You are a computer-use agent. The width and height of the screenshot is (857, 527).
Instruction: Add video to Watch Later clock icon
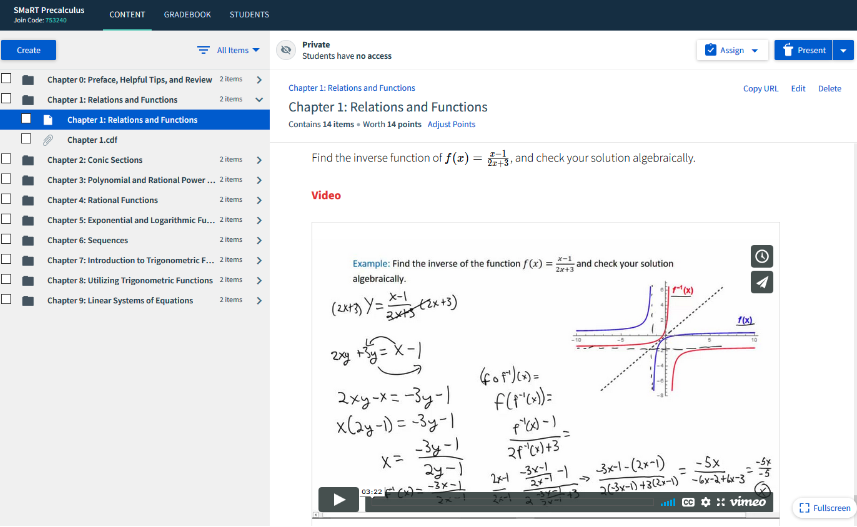[762, 256]
